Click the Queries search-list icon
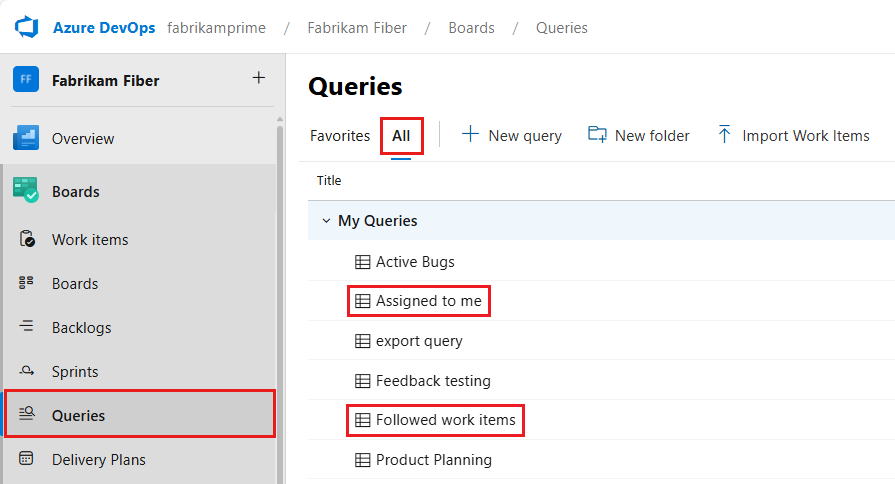 [x=27, y=413]
